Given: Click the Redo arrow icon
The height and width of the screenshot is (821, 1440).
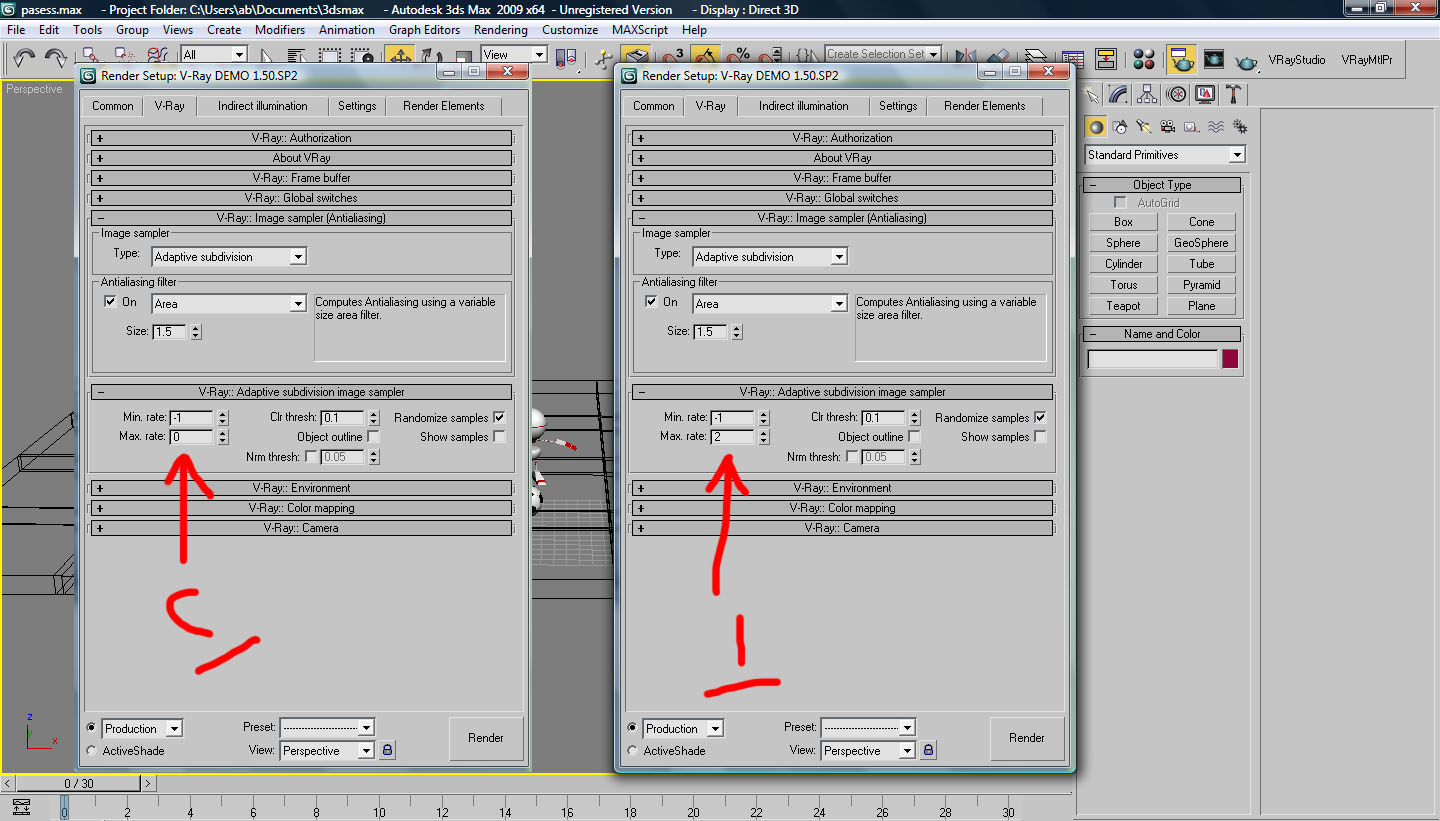Looking at the screenshot, I should coord(55,58).
